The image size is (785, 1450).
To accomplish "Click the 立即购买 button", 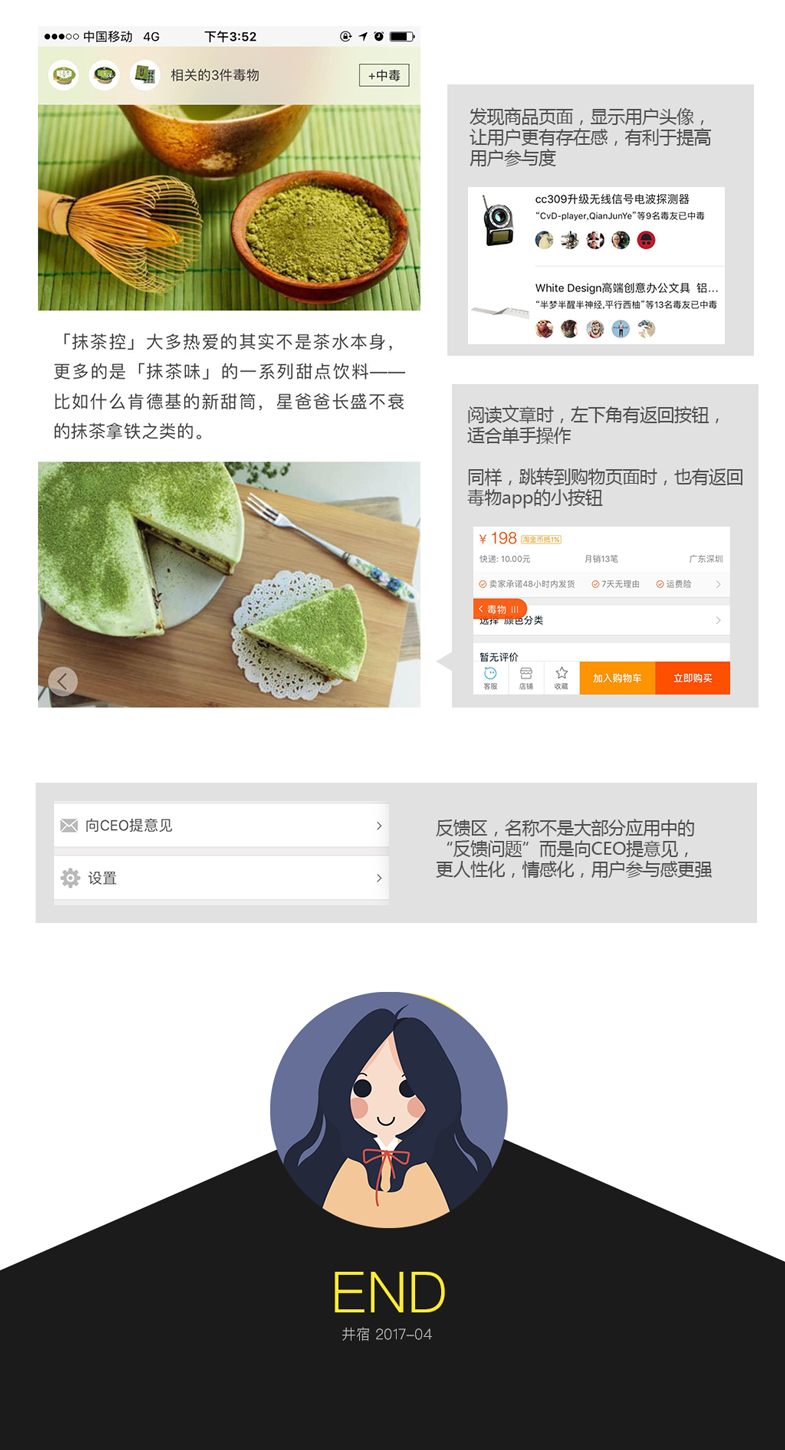I will pos(693,678).
